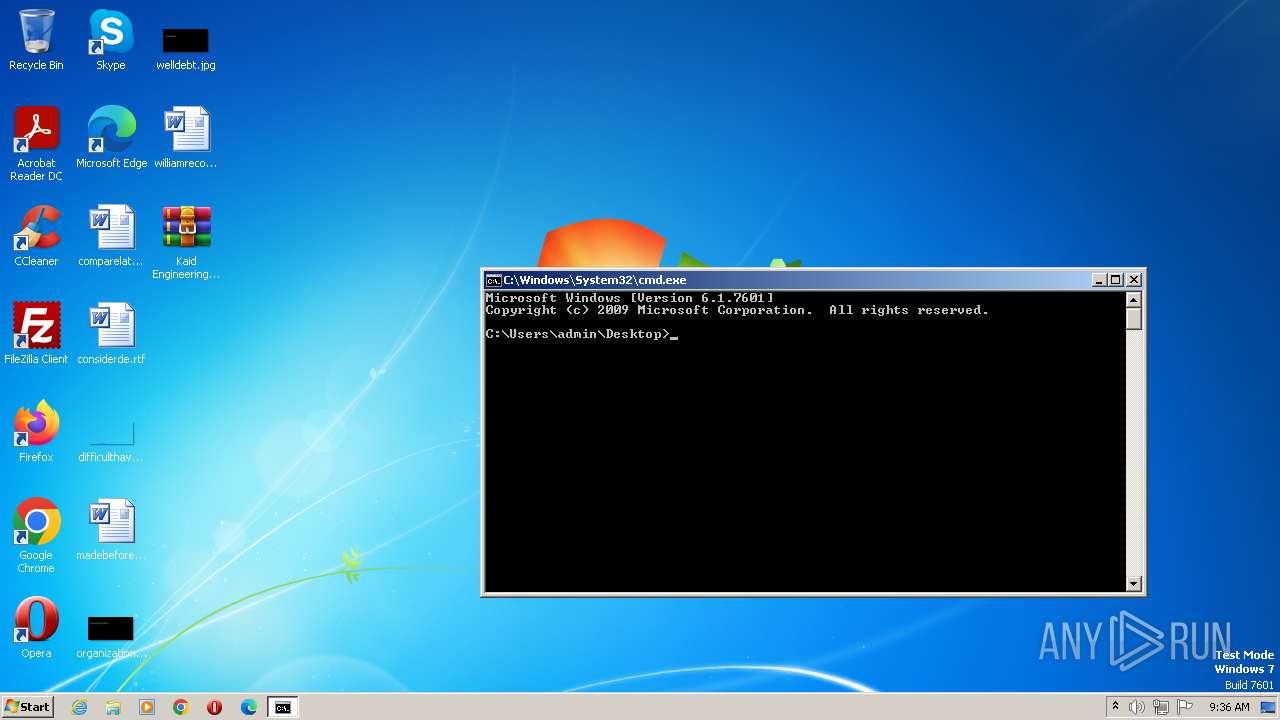Screen dimensions: 1280x720
Task: Click the Show desktop button
Action: (x=1269, y=707)
